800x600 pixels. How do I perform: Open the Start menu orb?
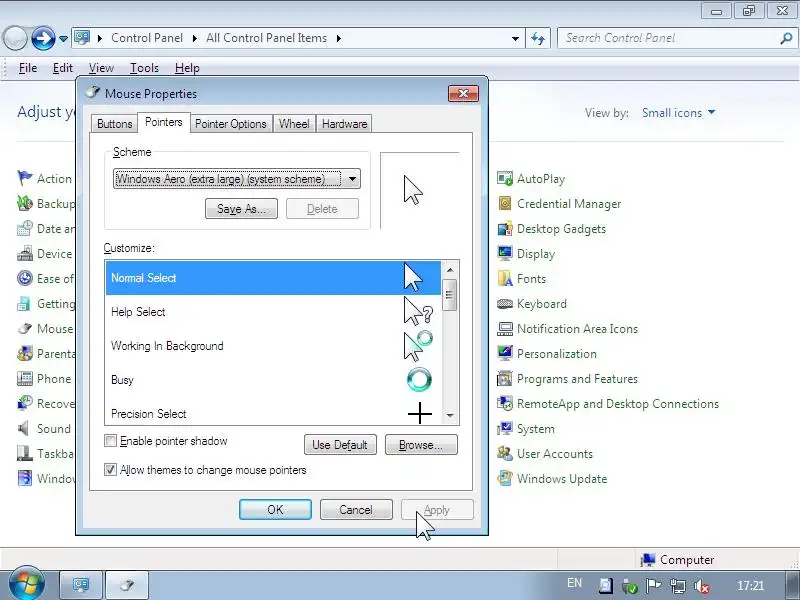click(27, 583)
